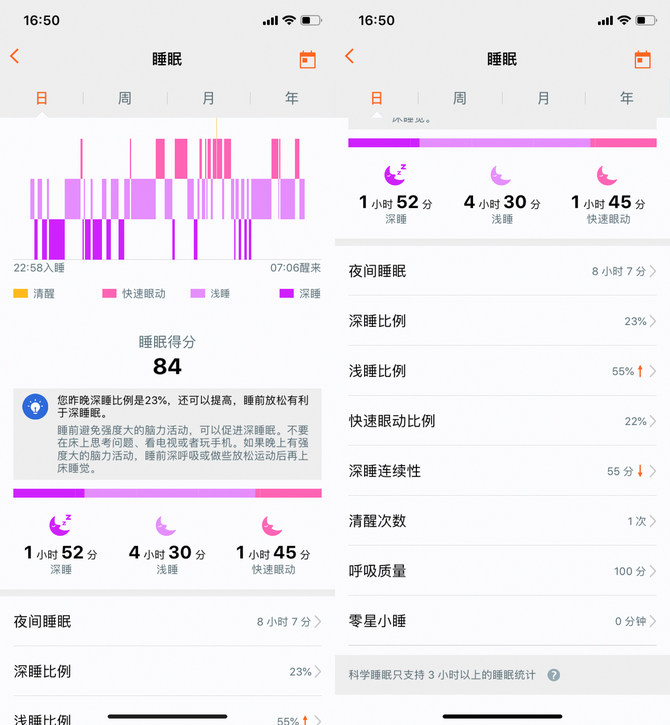Expand the 呼吸质量 row
670x725 pixels.
click(502, 571)
